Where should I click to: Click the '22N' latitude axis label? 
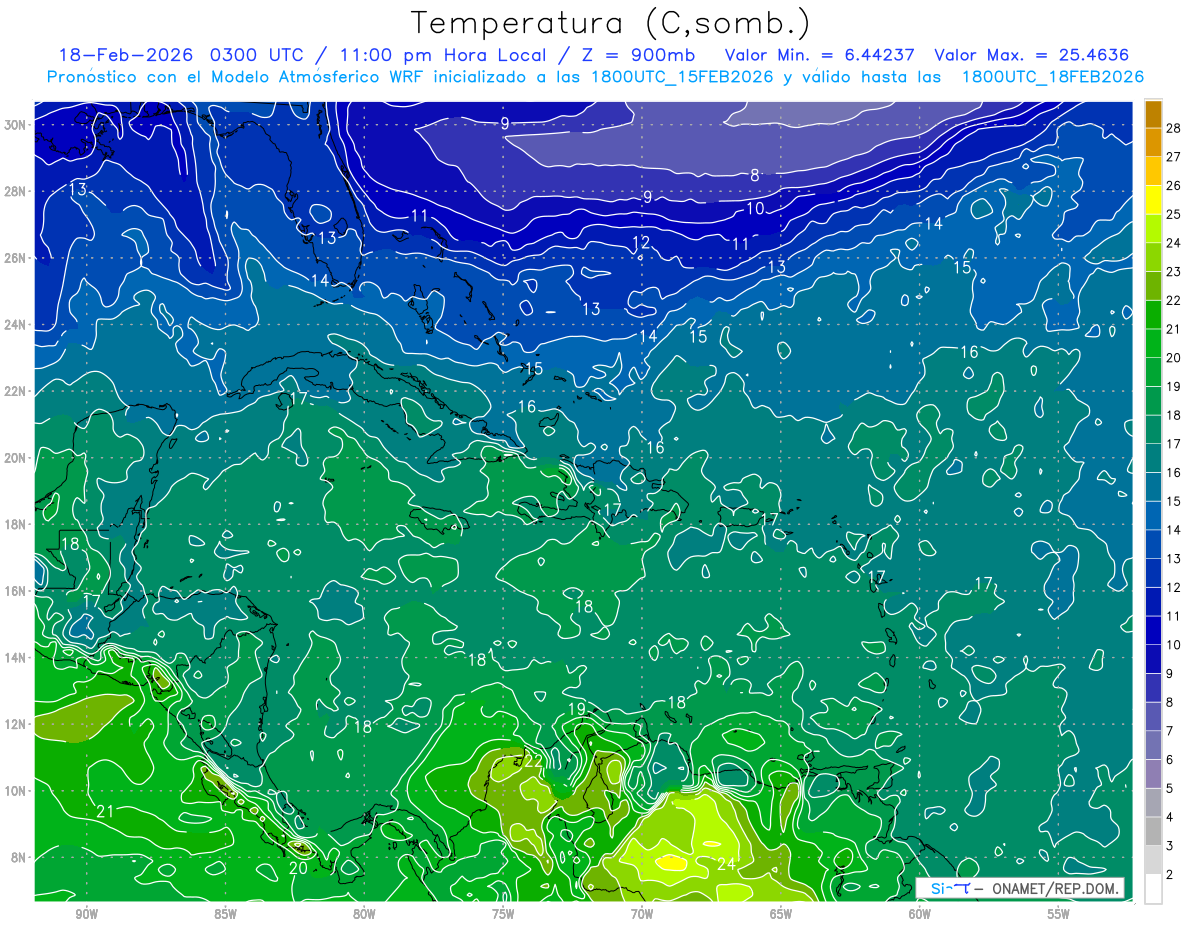(17, 391)
